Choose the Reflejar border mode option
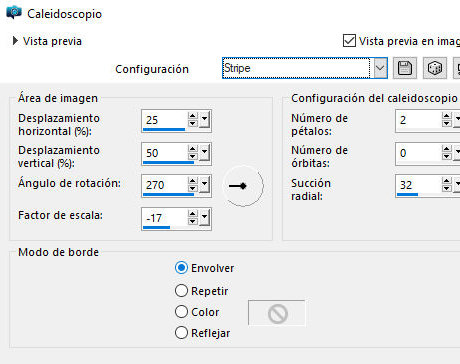The width and height of the screenshot is (460, 364). tap(181, 332)
